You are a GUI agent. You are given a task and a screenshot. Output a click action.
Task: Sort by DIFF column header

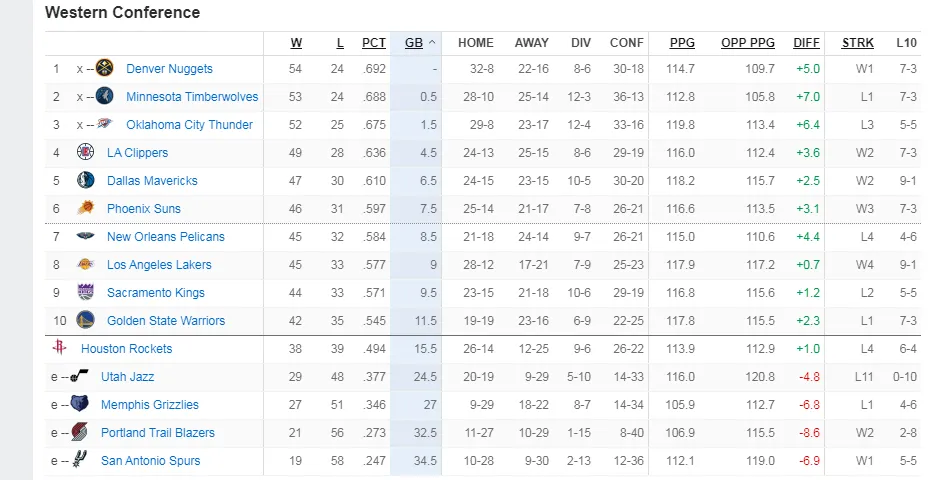(807, 43)
